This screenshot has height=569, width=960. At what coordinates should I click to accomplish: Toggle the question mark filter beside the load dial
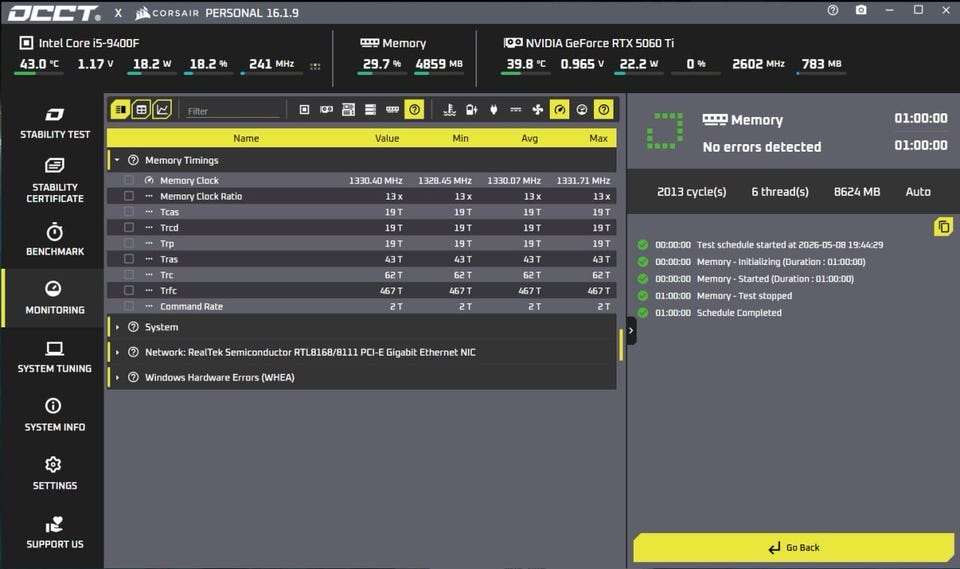tap(604, 110)
